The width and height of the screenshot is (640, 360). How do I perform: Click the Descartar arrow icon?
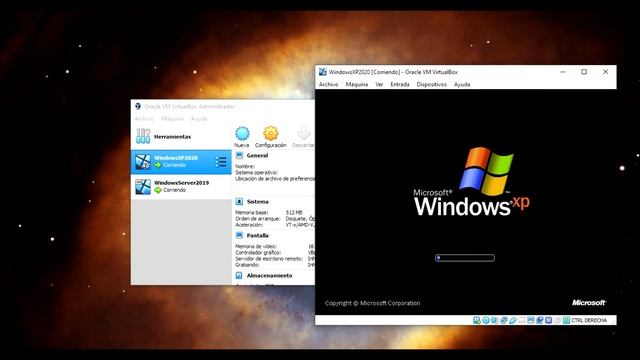point(303,133)
